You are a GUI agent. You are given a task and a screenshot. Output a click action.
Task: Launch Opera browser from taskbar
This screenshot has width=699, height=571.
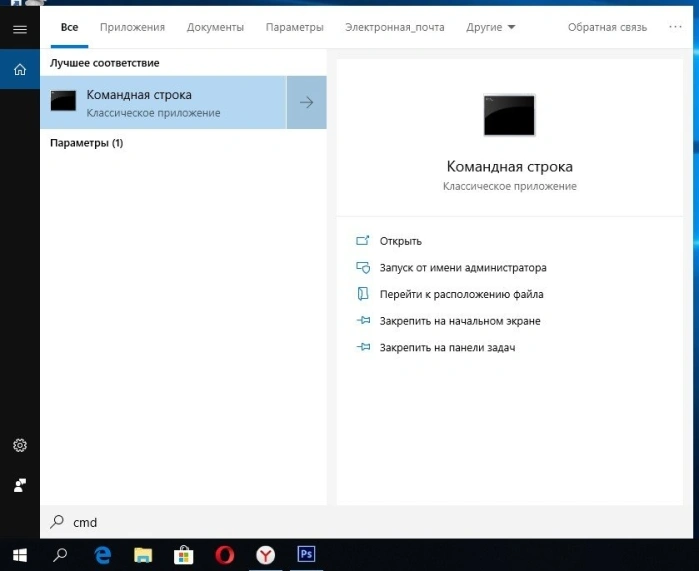(x=224, y=555)
